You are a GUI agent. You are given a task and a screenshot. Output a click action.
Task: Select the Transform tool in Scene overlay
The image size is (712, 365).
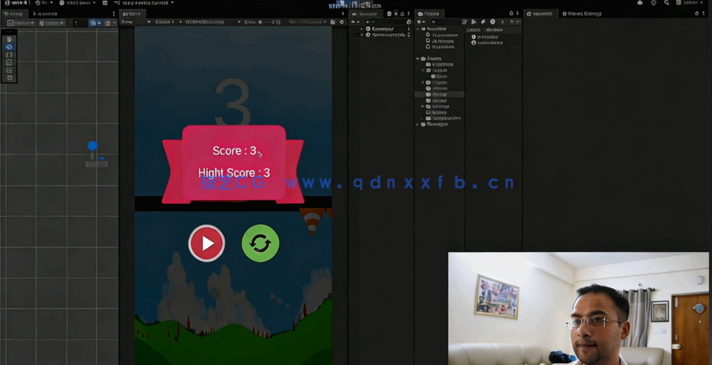point(10,78)
